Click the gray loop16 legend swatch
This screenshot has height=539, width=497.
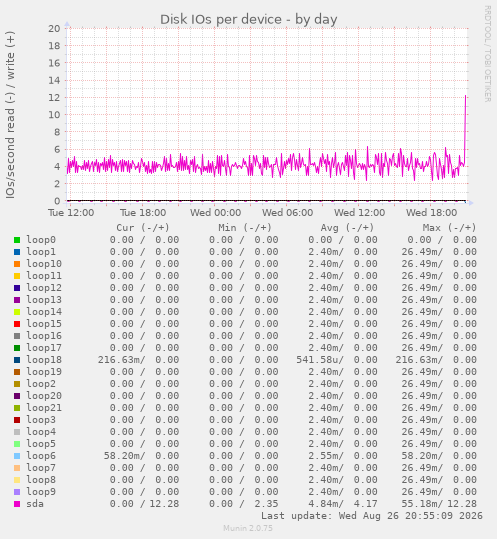click(17, 336)
